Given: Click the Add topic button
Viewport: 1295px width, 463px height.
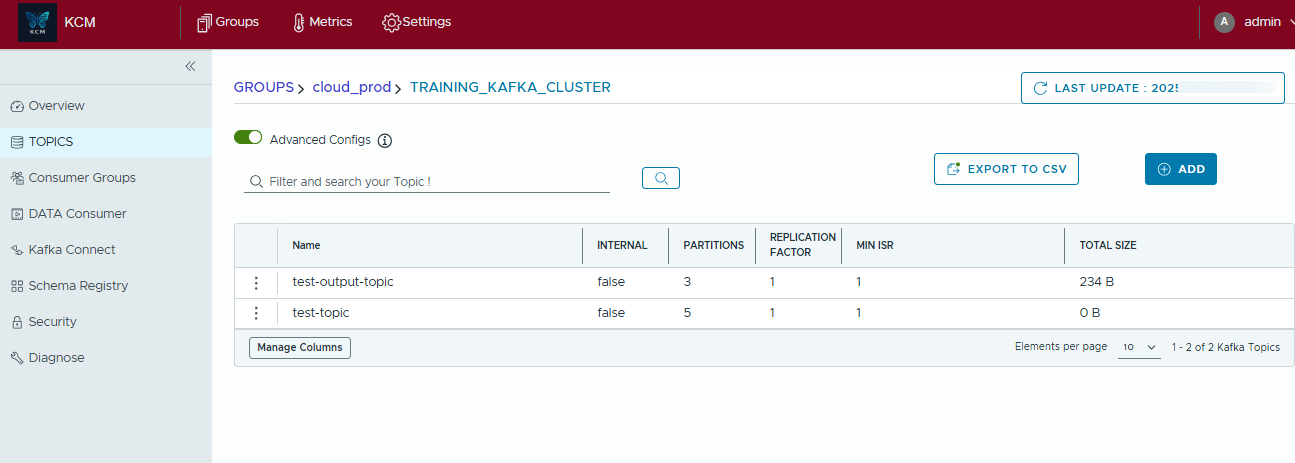Looking at the screenshot, I should click(1180, 169).
